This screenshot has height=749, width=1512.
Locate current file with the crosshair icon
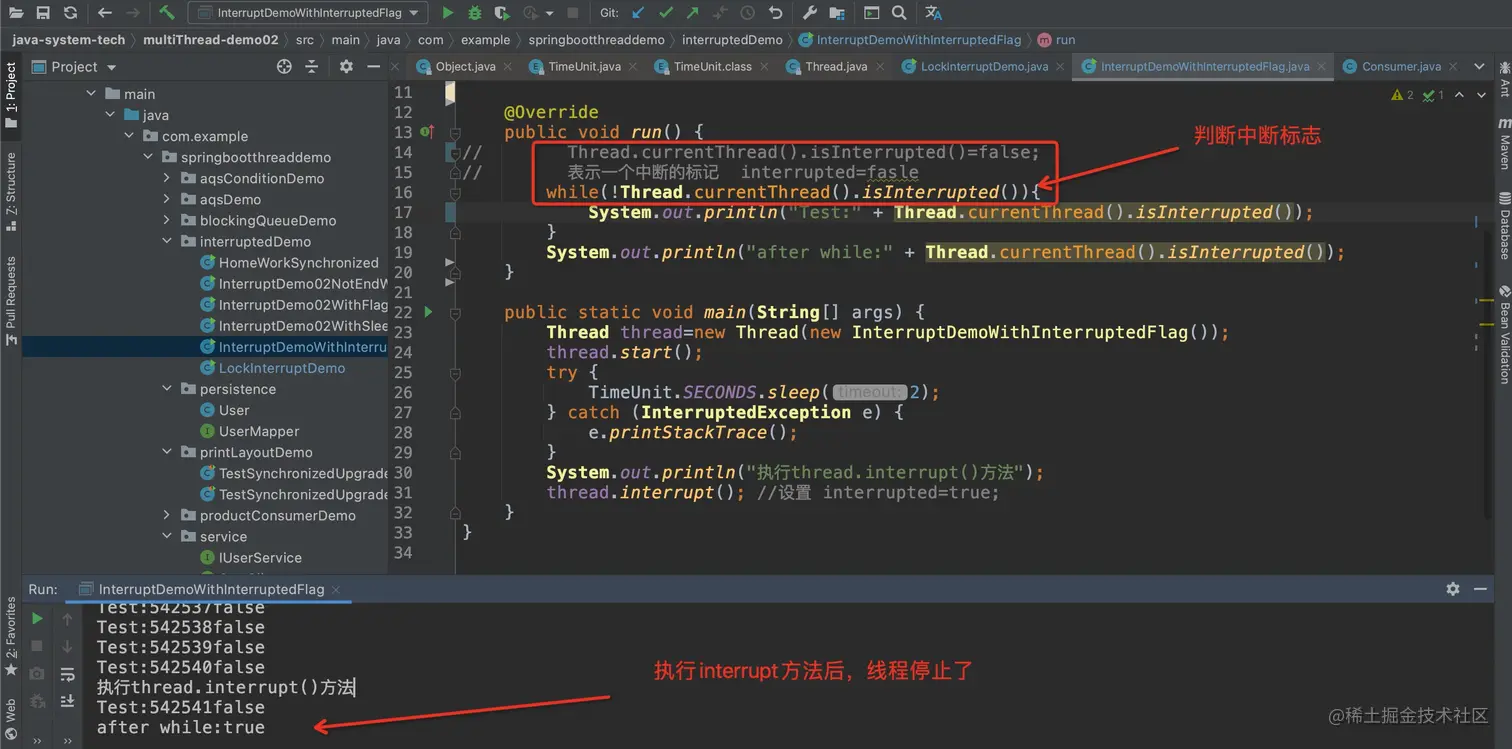point(284,67)
